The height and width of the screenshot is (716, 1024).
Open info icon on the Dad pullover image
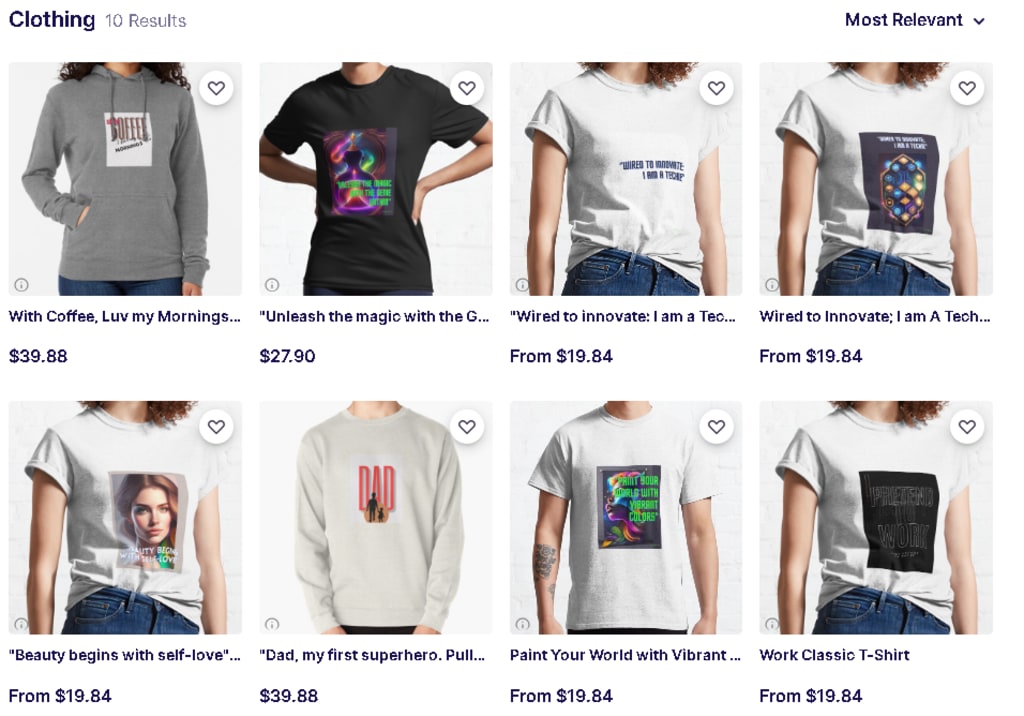coord(272,624)
